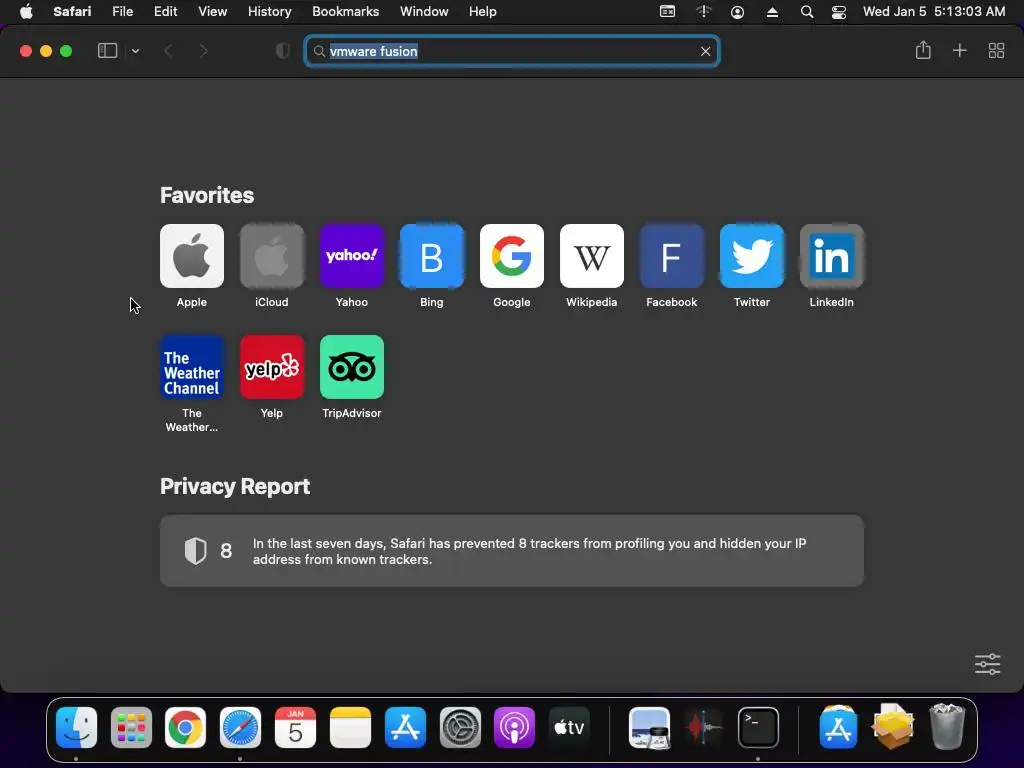This screenshot has height=768, width=1024.
Task: Click the Privacy Report heading
Action: [235, 487]
